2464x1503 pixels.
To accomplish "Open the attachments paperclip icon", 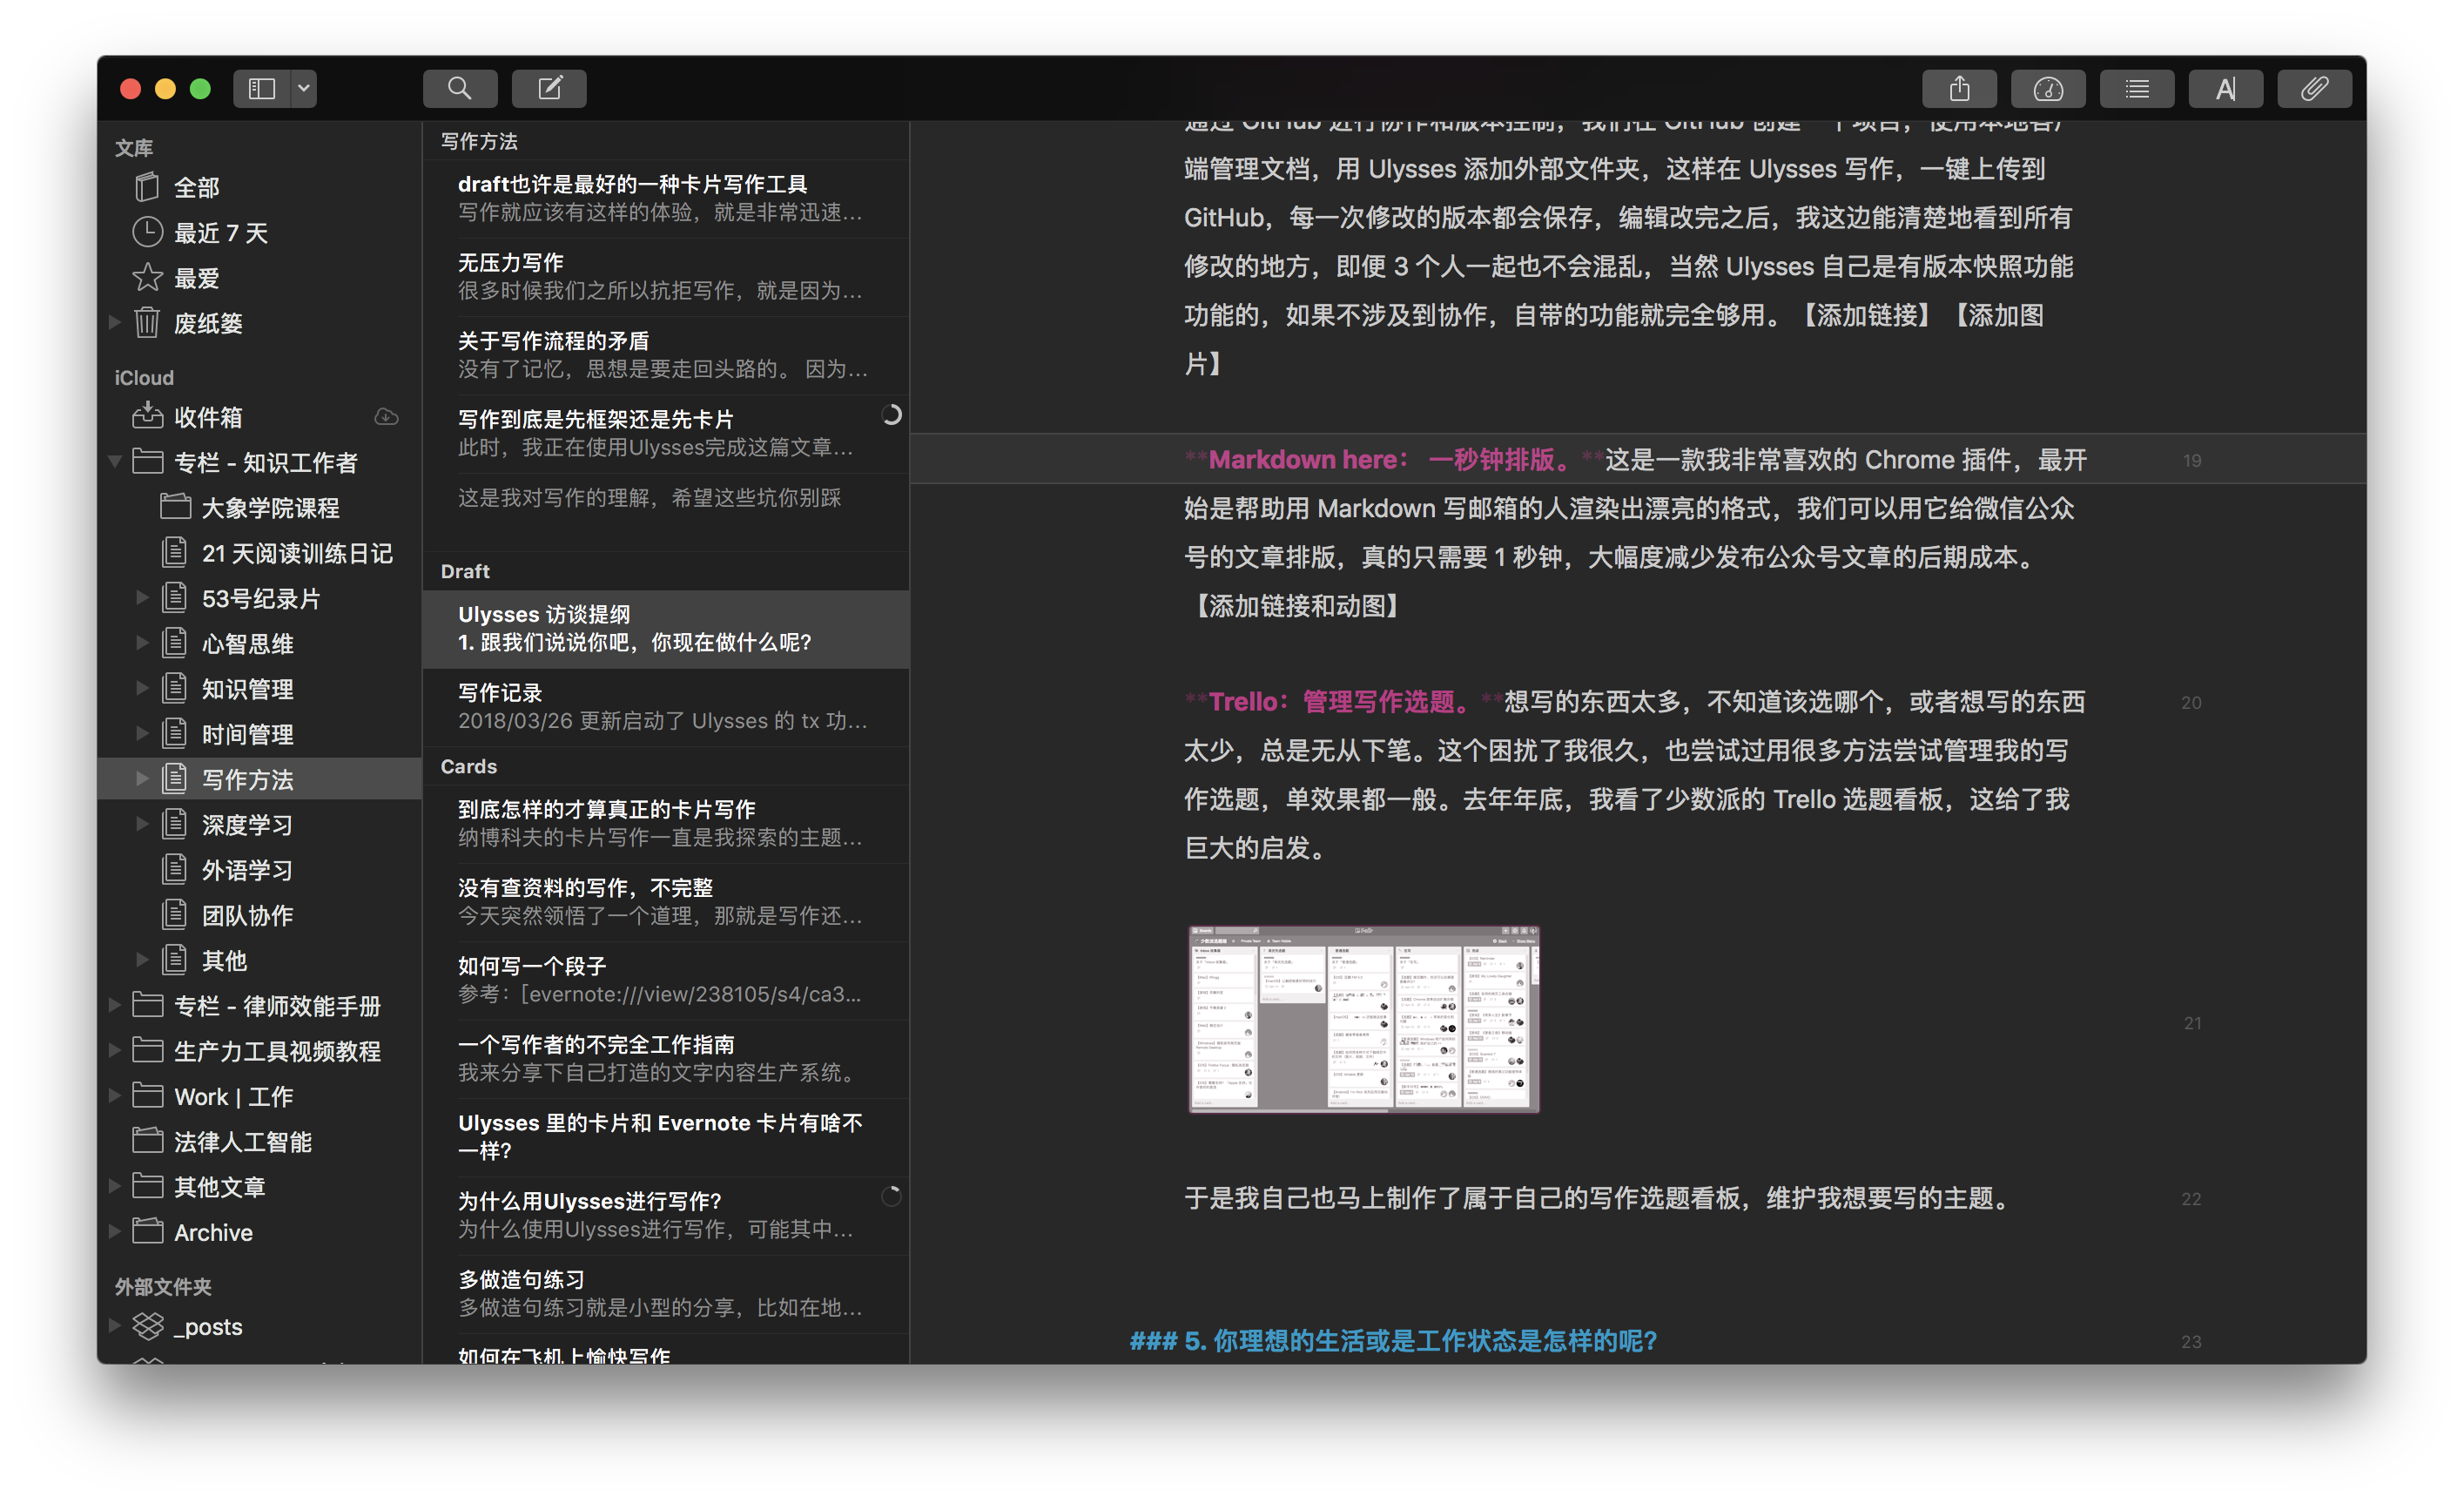I will point(2315,89).
